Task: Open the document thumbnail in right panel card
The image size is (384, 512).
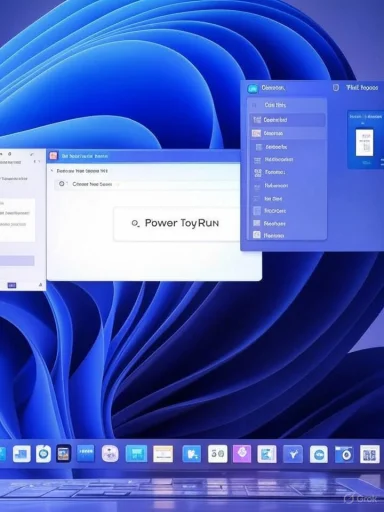Action: pyautogui.click(x=364, y=143)
